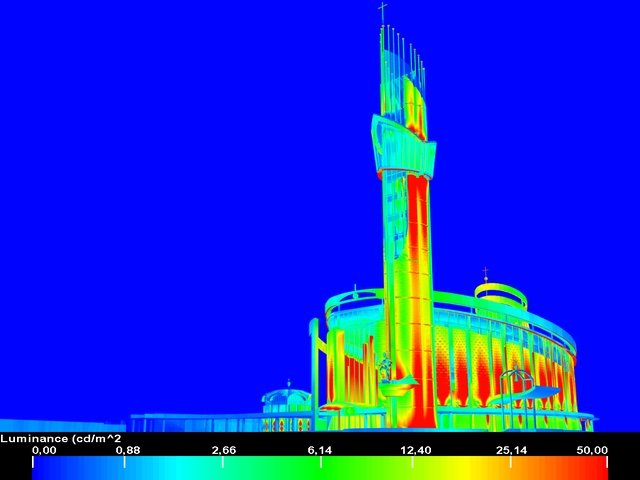Click the 0,00 value on the luminance scale
The width and height of the screenshot is (640, 480).
(x=44, y=450)
